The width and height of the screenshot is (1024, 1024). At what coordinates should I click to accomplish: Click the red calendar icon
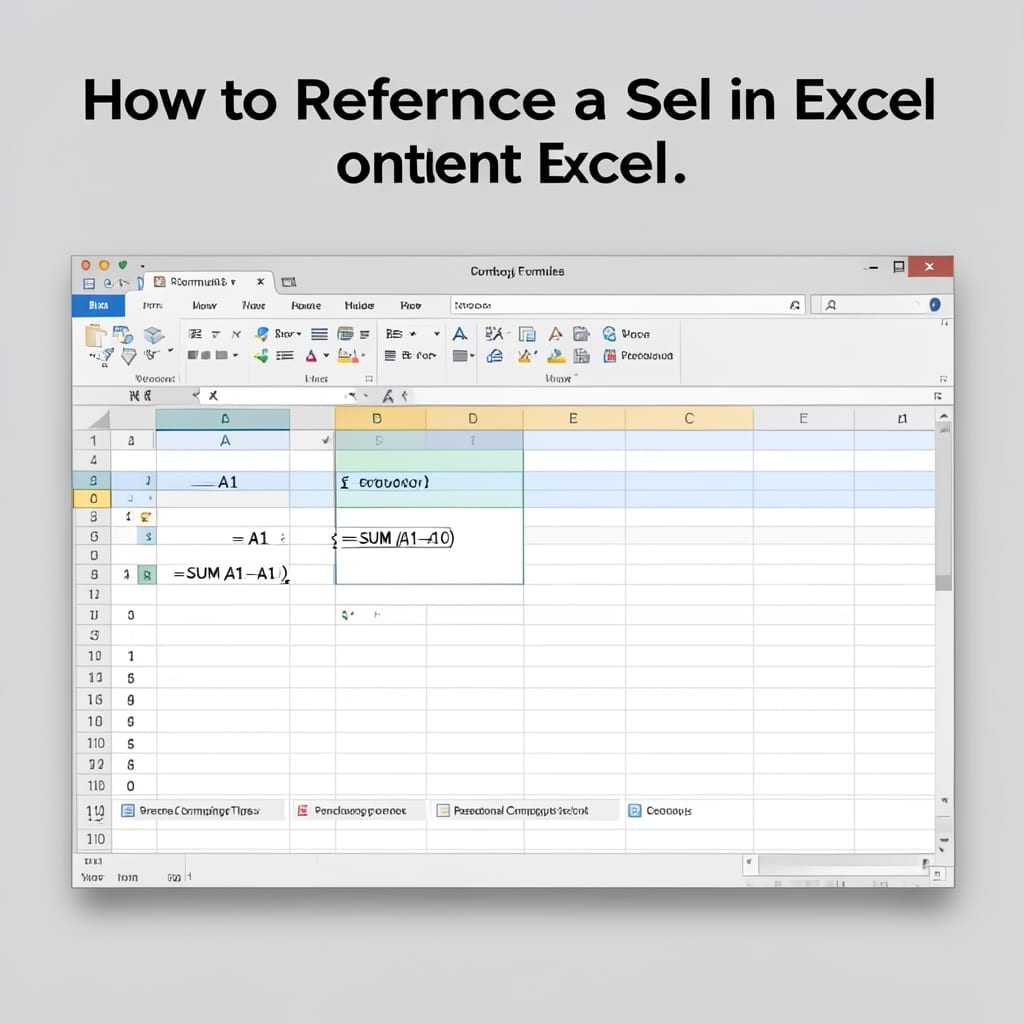[x=610, y=355]
